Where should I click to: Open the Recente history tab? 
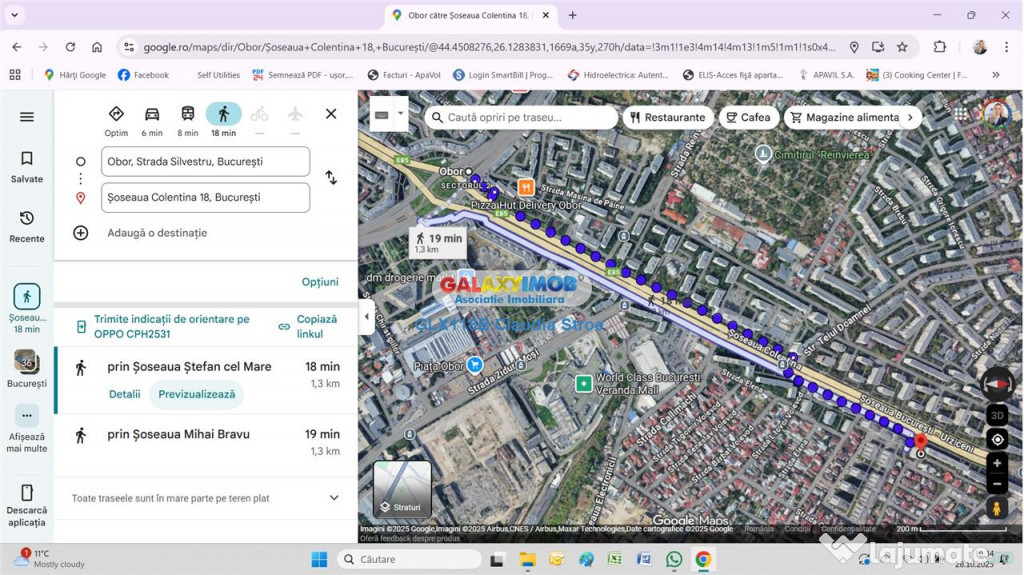click(27, 226)
